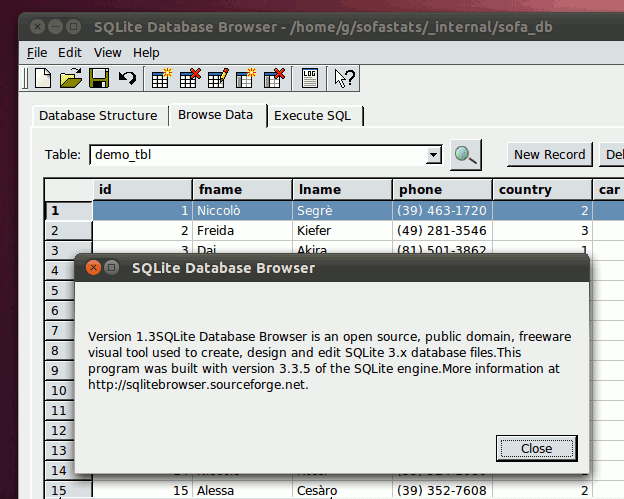The width and height of the screenshot is (624, 499).
Task: Click the cell containing Segrè
Action: [x=342, y=211]
